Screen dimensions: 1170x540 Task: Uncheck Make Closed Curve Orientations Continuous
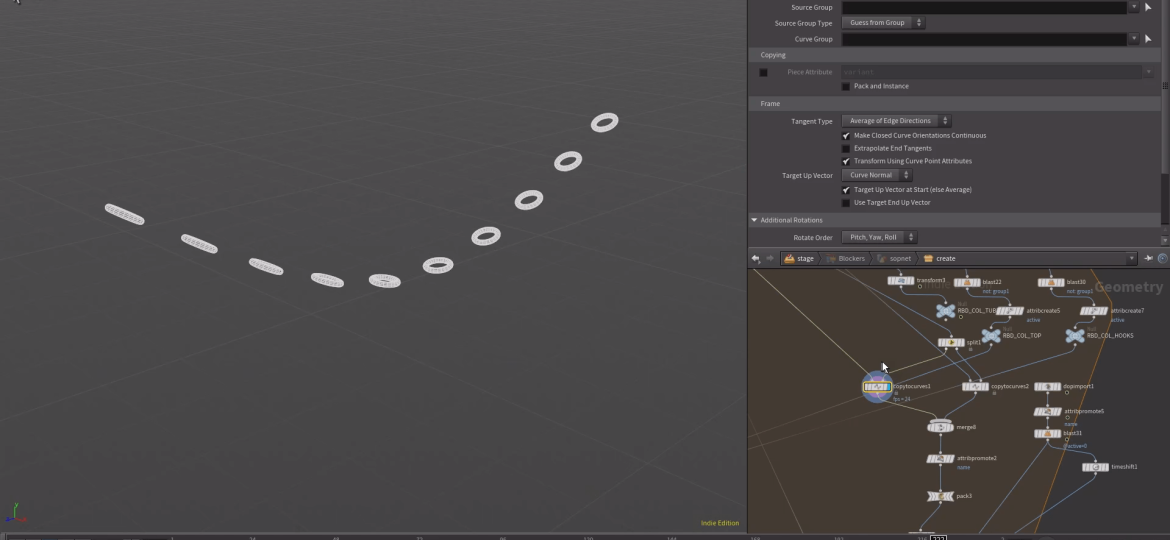pos(846,135)
